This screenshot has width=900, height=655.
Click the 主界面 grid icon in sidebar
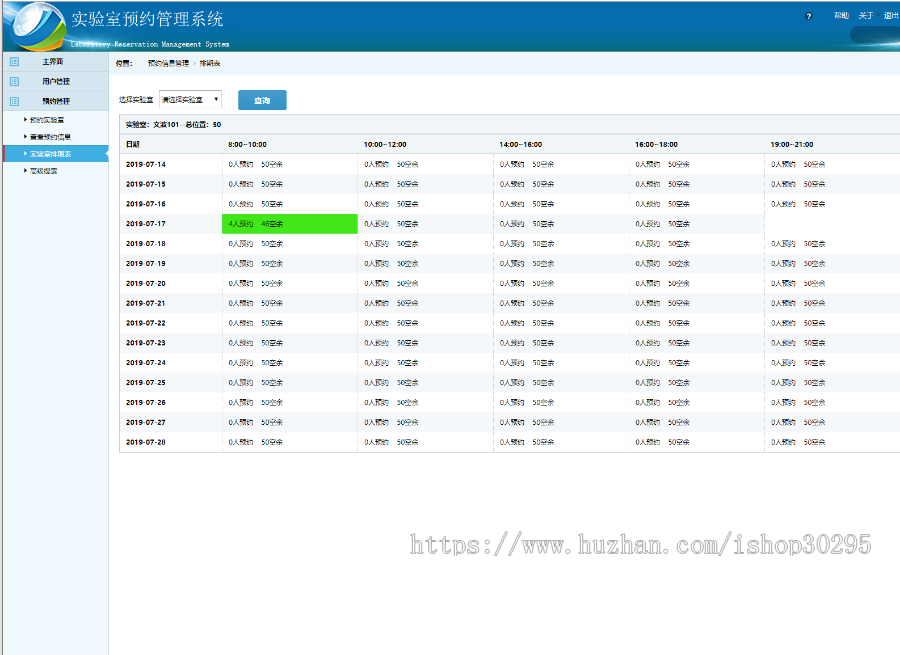[x=14, y=61]
